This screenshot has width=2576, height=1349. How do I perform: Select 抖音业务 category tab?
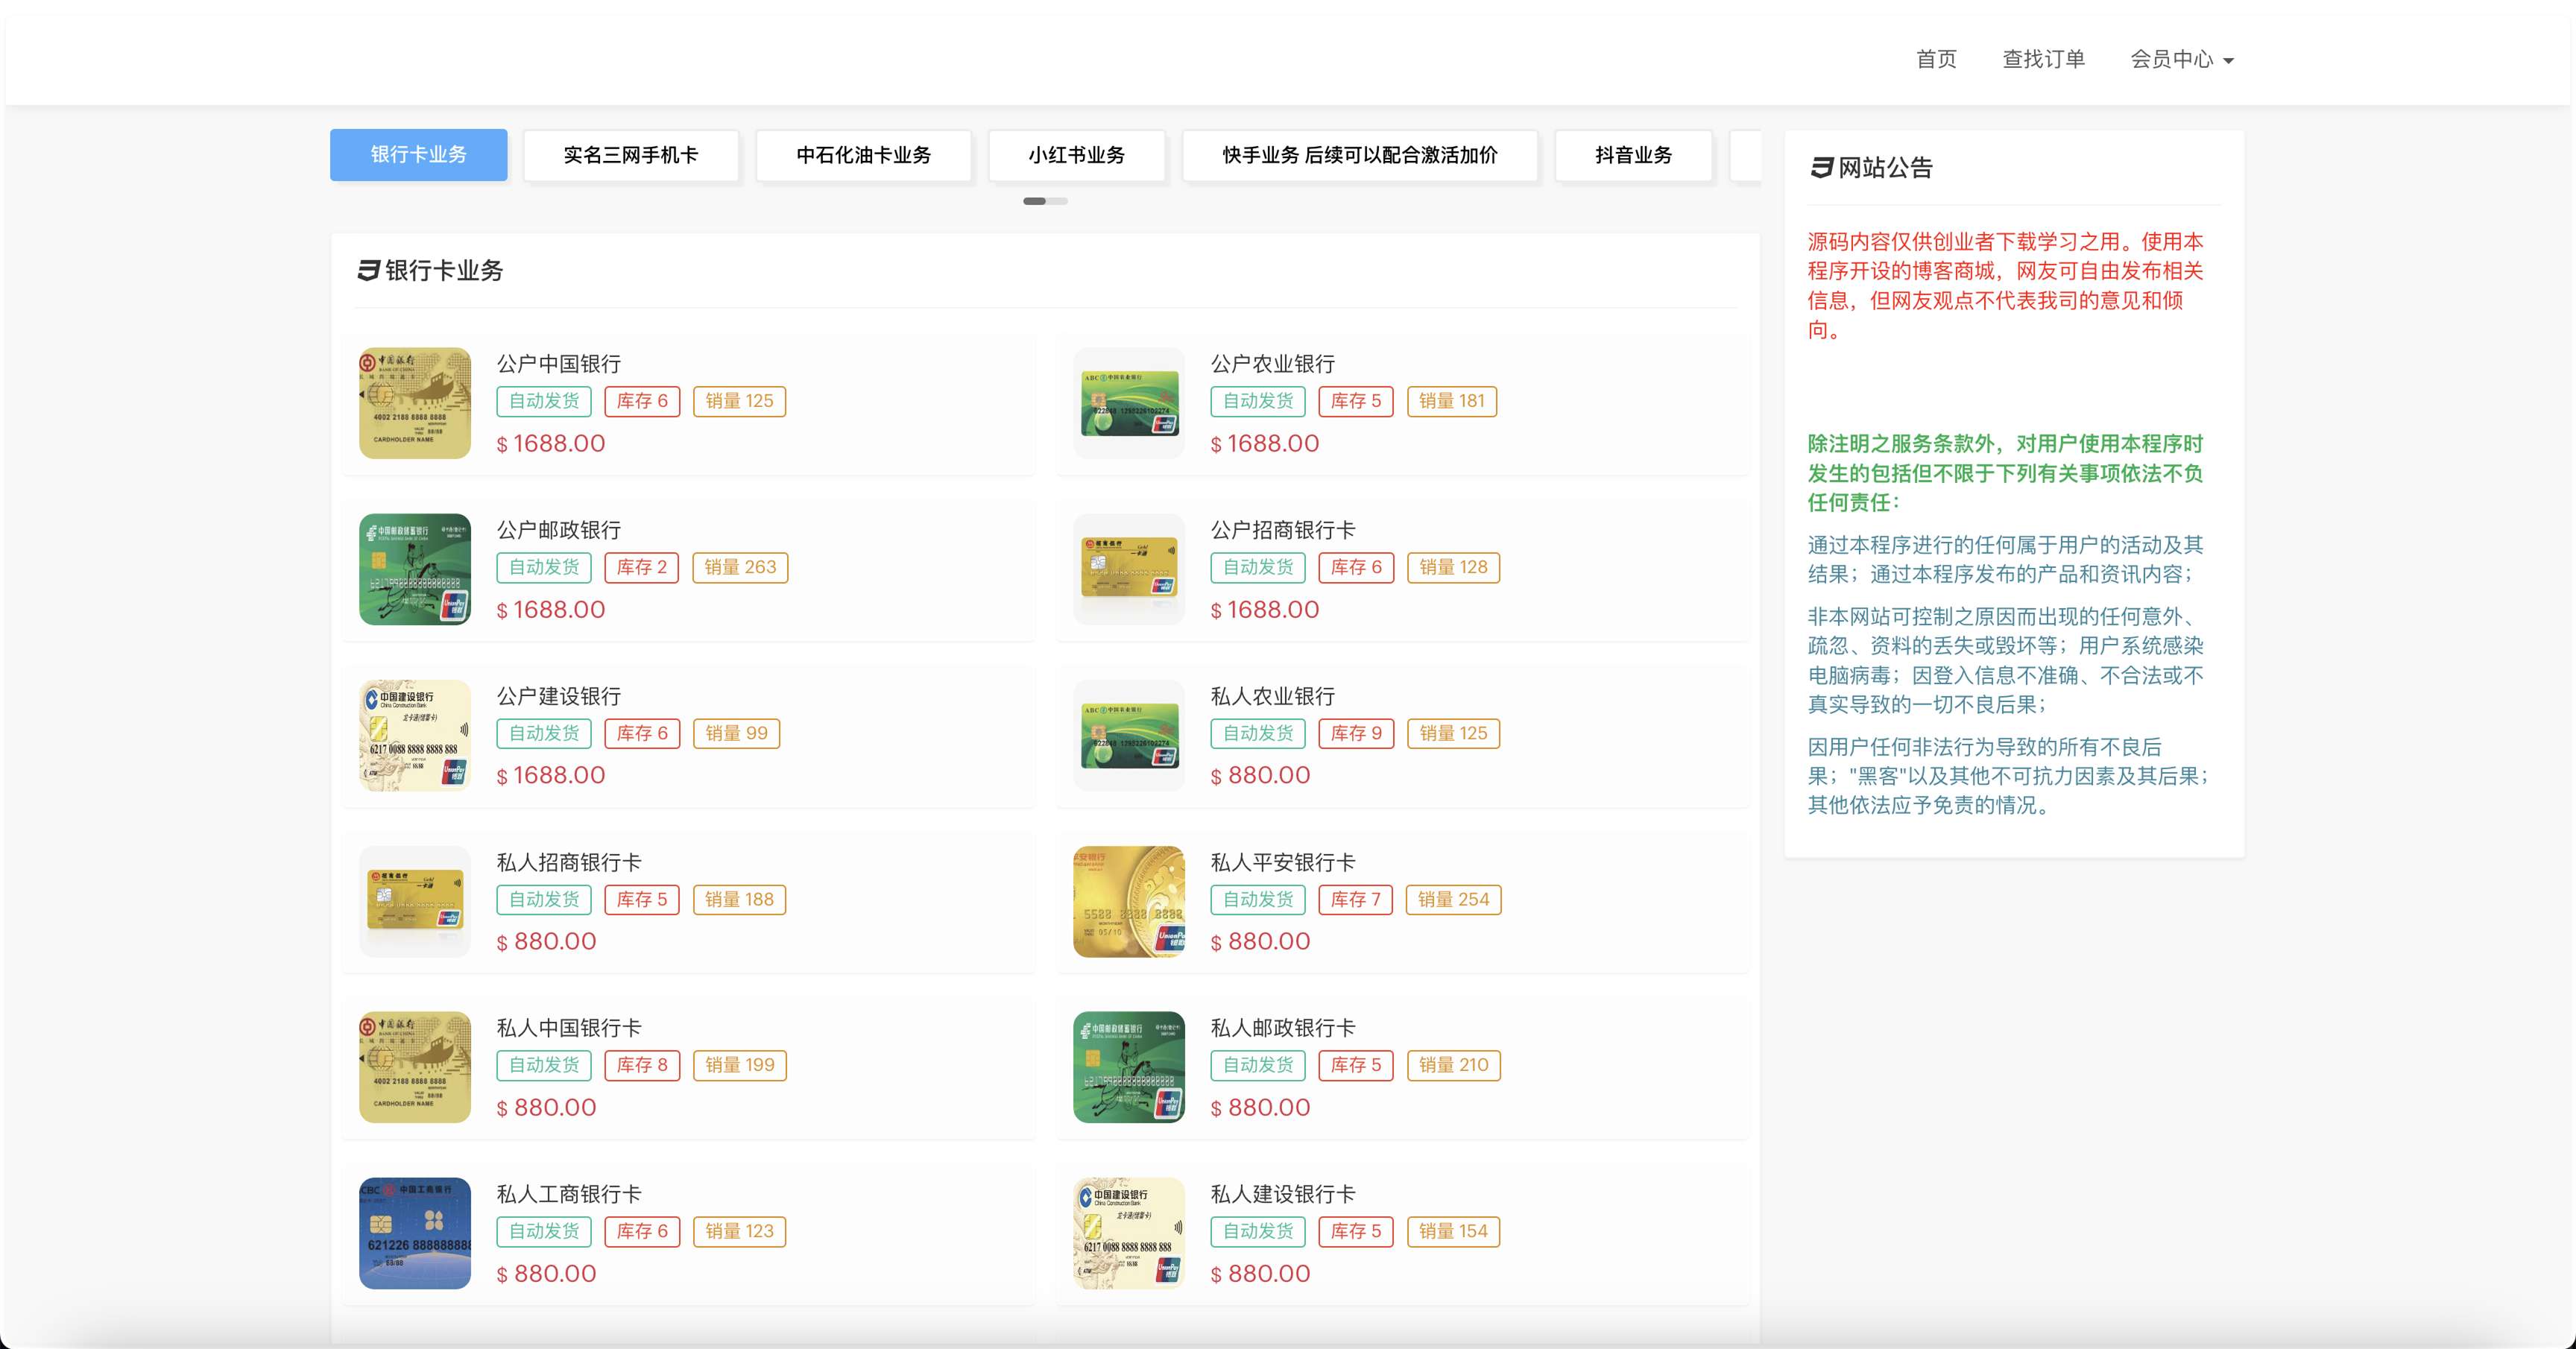[1632, 155]
